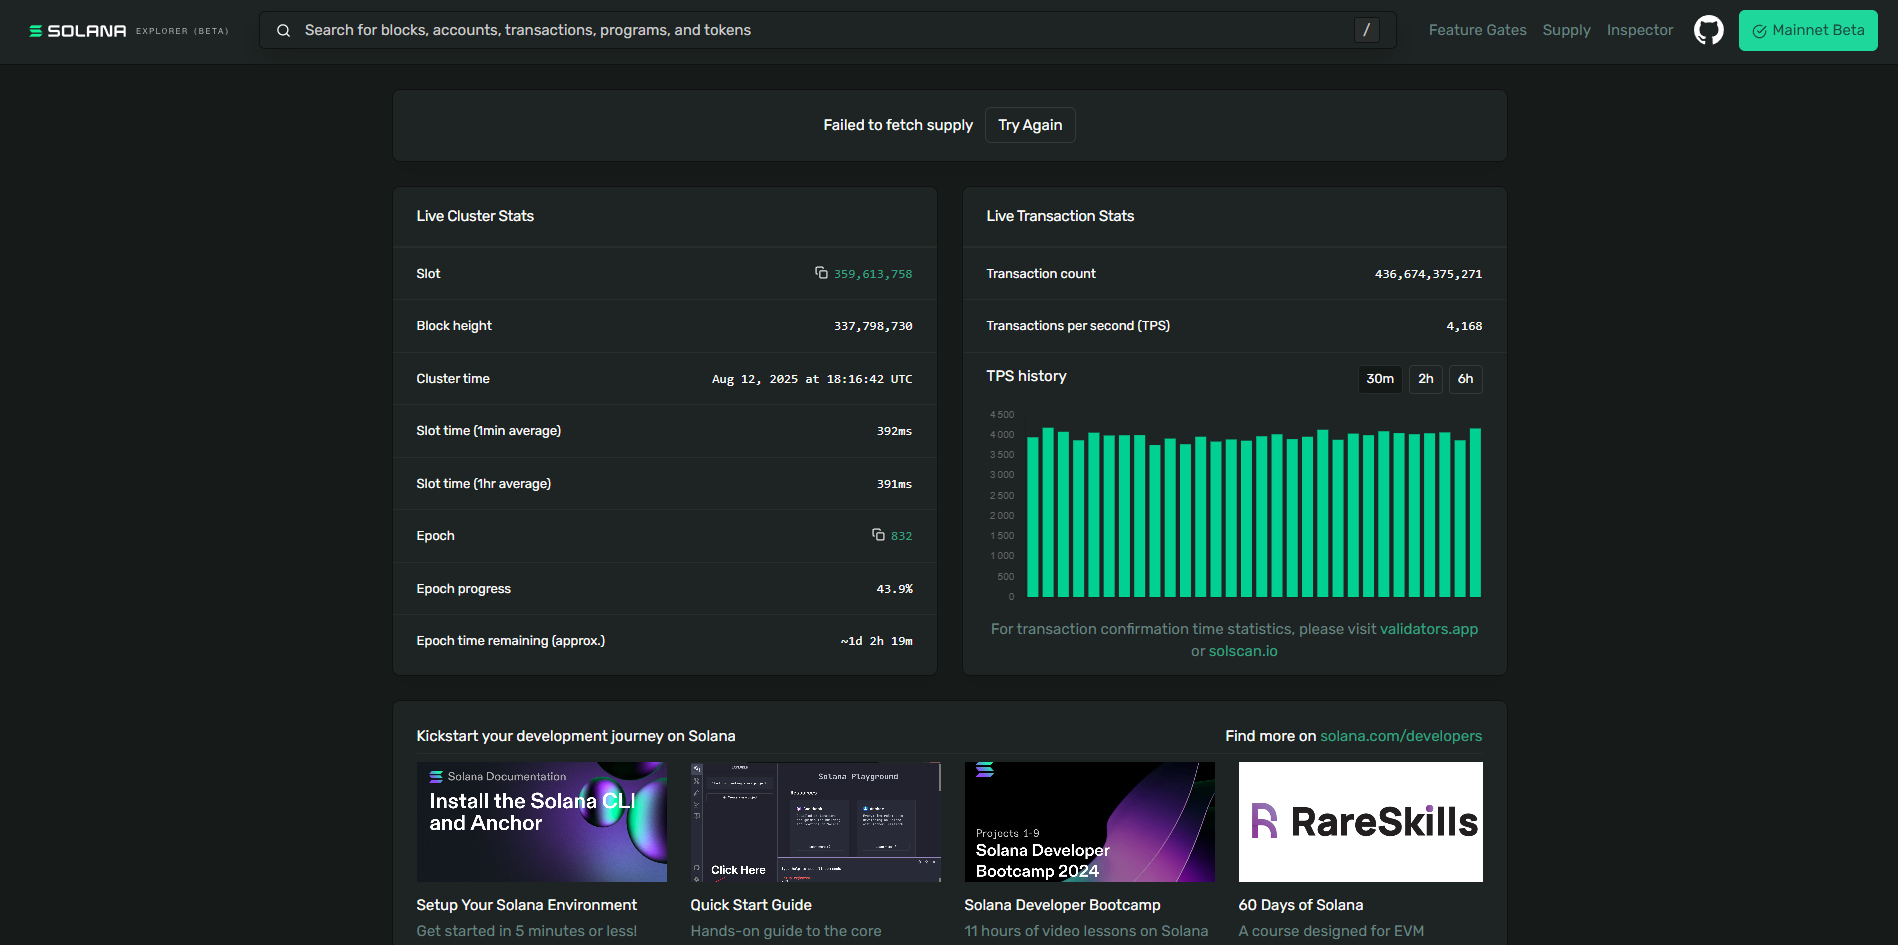
Task: Open the GitHub repository icon
Action: pos(1708,30)
